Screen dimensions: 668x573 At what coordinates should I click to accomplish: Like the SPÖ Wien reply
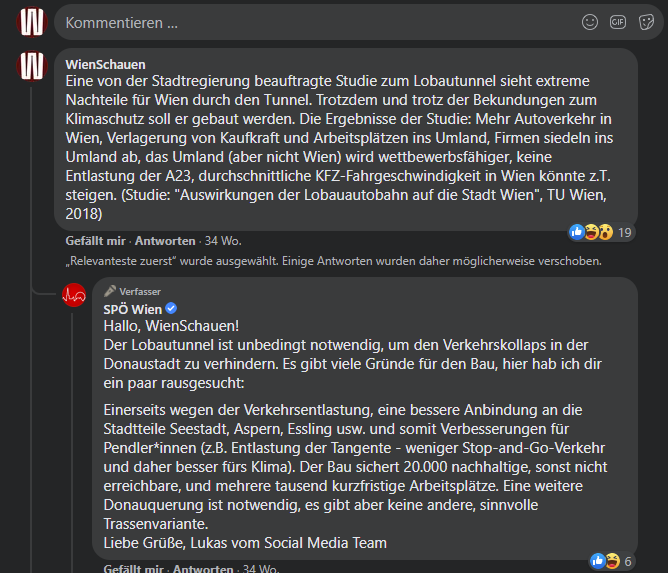pos(133,568)
